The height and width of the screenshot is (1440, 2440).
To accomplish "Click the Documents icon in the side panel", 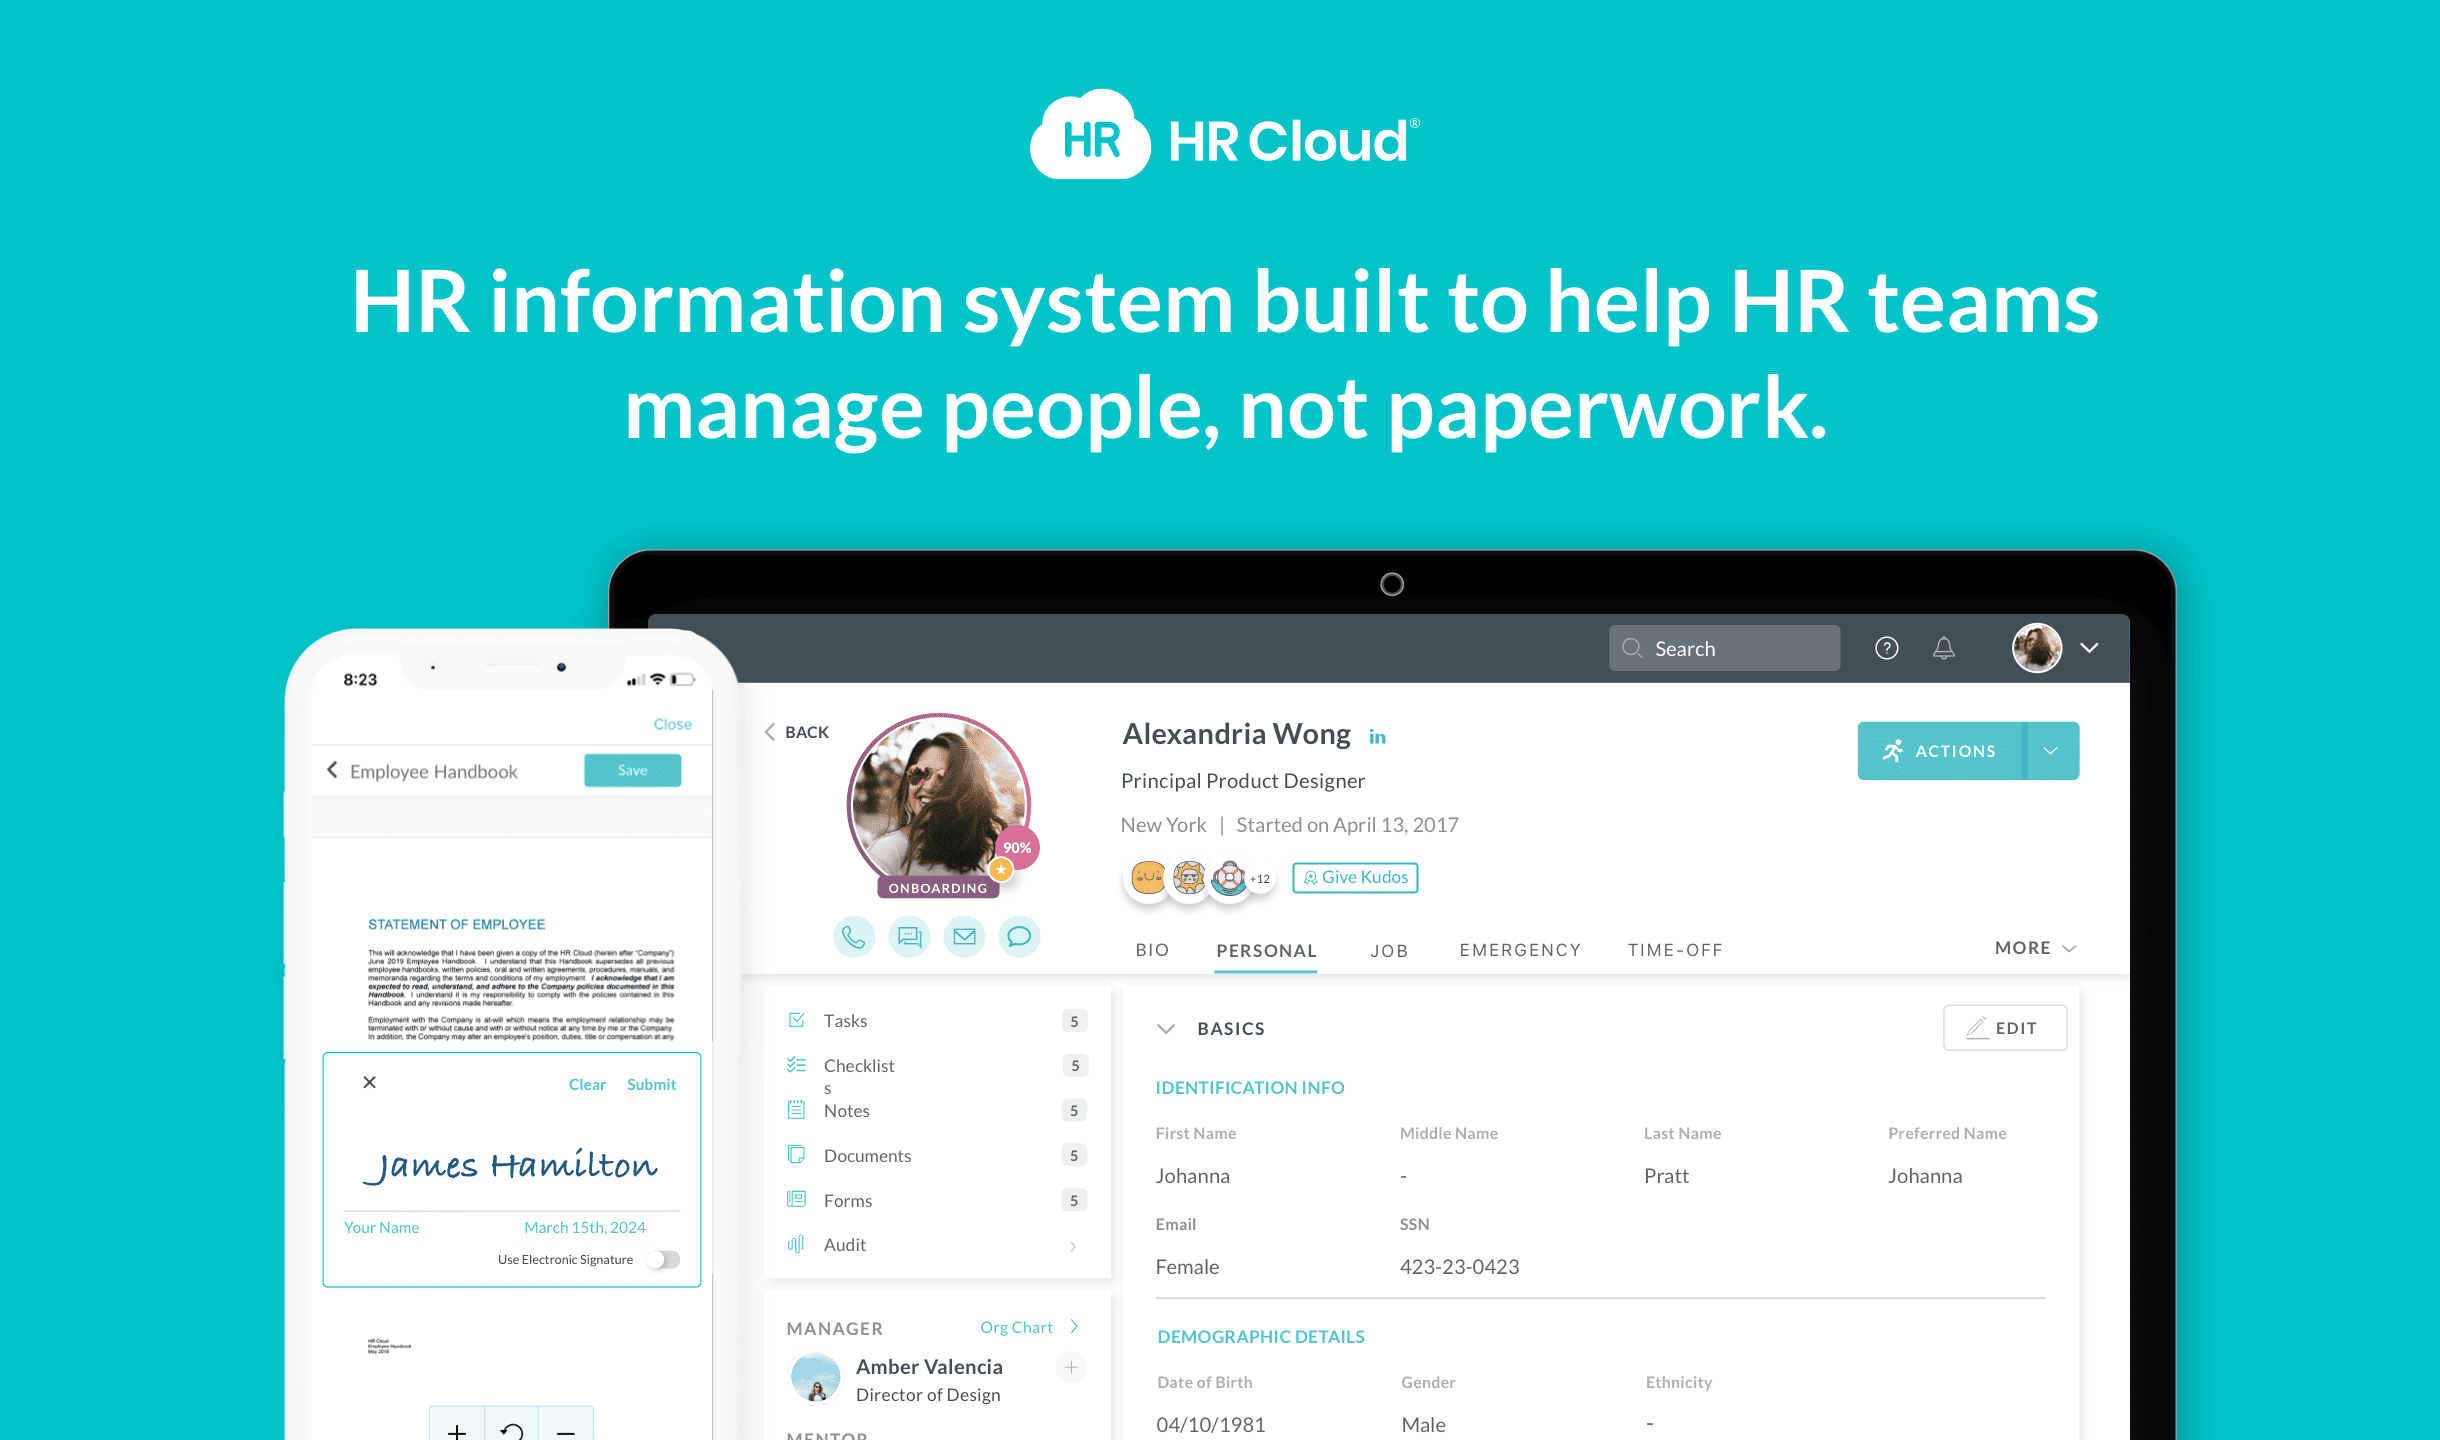I will 796,1154.
